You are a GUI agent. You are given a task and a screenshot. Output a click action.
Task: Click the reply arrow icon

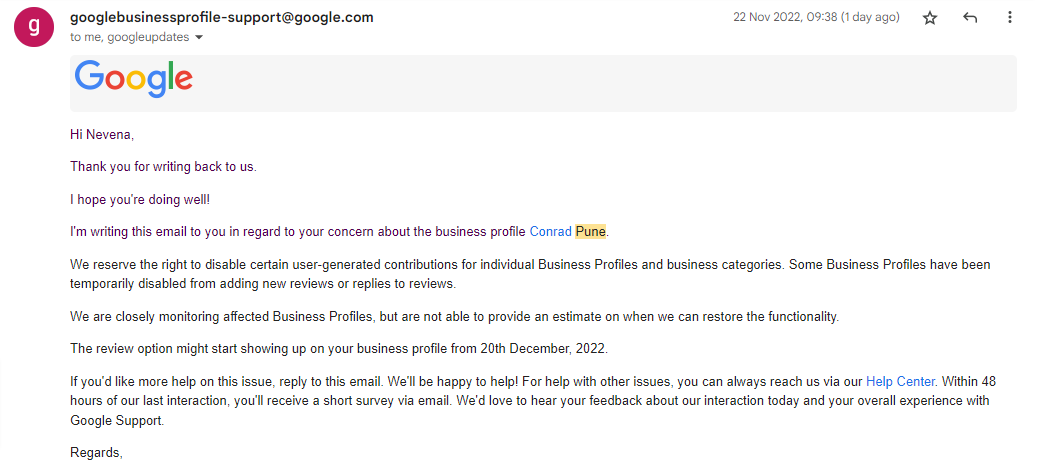point(970,18)
